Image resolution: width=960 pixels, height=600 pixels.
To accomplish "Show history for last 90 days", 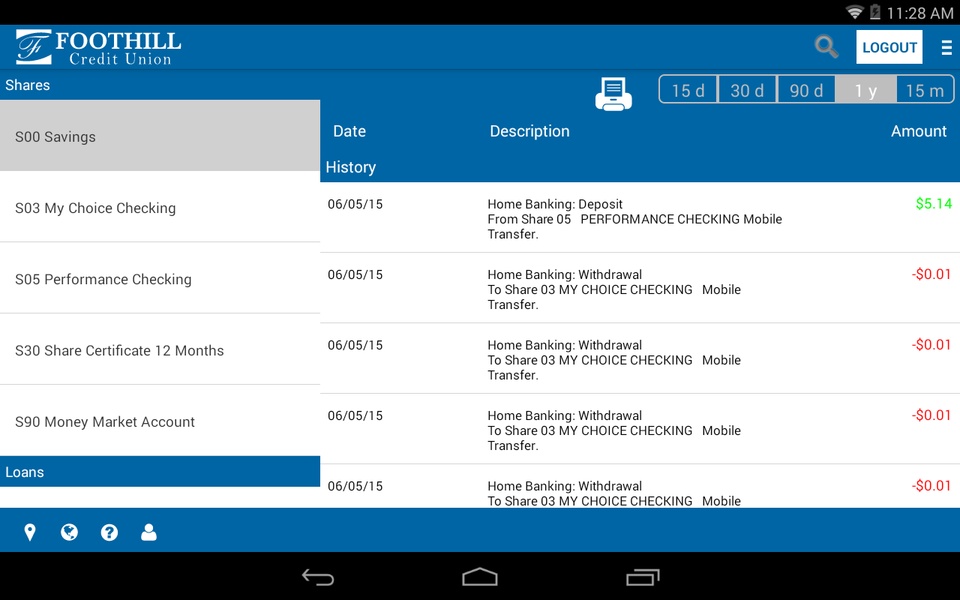I will point(806,91).
